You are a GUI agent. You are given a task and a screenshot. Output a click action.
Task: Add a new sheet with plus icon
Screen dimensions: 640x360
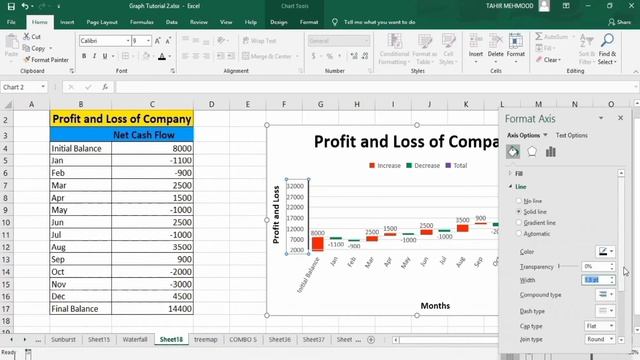click(371, 340)
